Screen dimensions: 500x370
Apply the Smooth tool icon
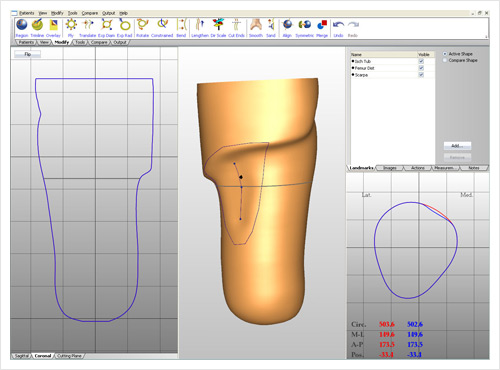pos(256,25)
